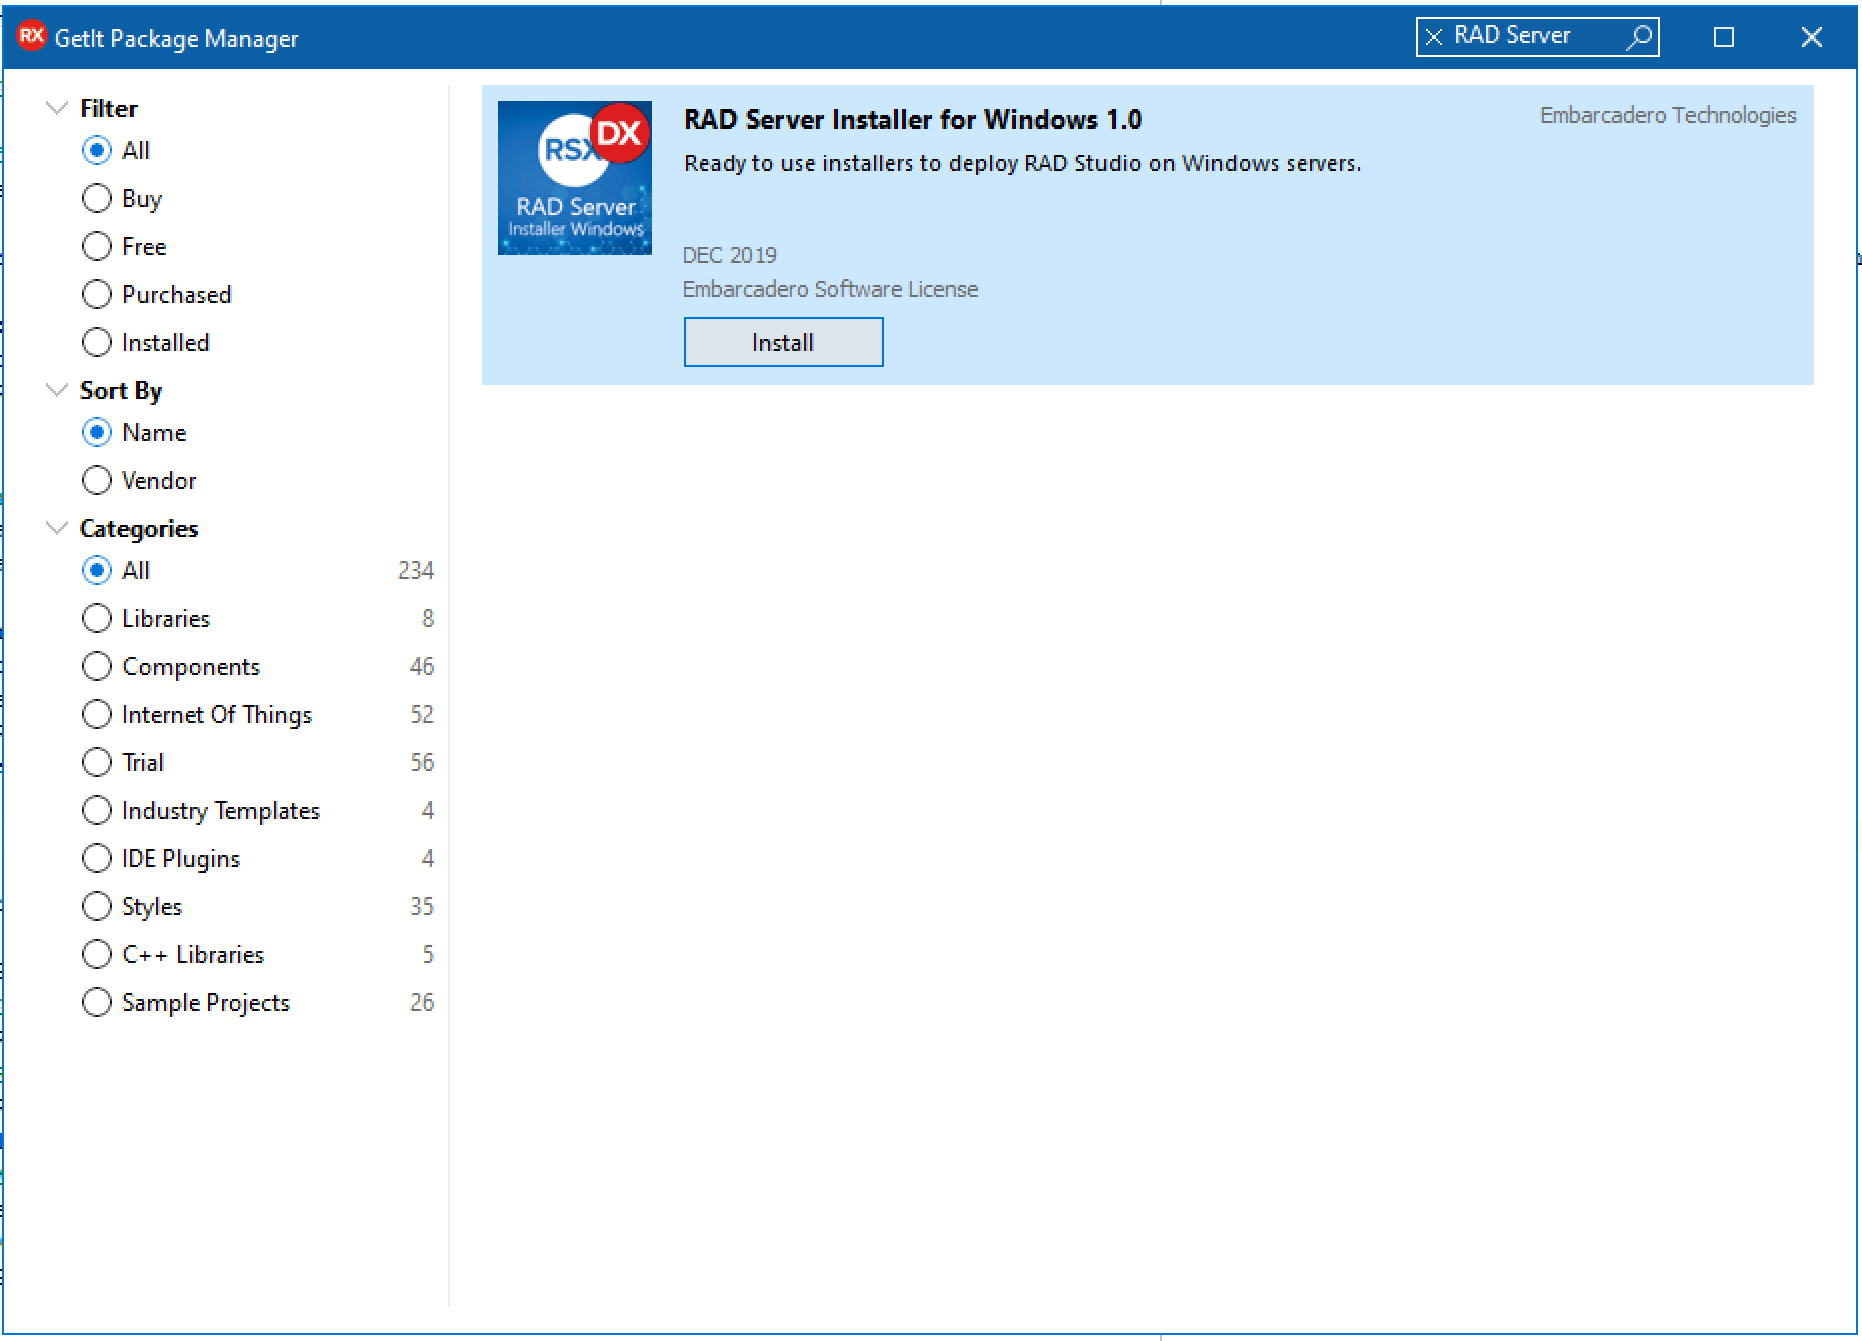Pick the Industry Templates category
The width and height of the screenshot is (1862, 1341).
(201, 811)
